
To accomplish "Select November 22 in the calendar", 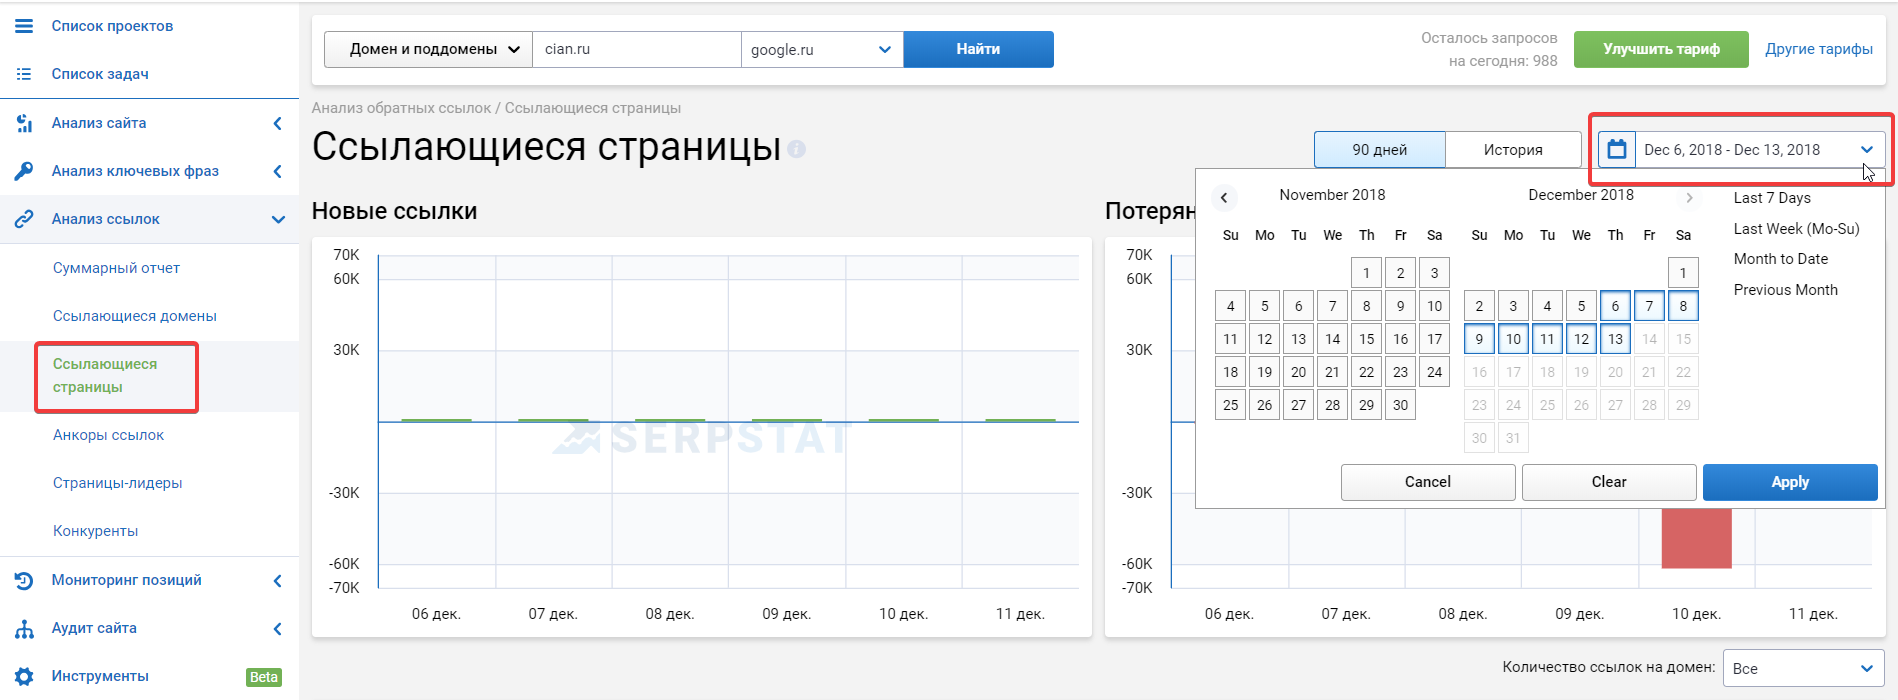I will [1367, 372].
